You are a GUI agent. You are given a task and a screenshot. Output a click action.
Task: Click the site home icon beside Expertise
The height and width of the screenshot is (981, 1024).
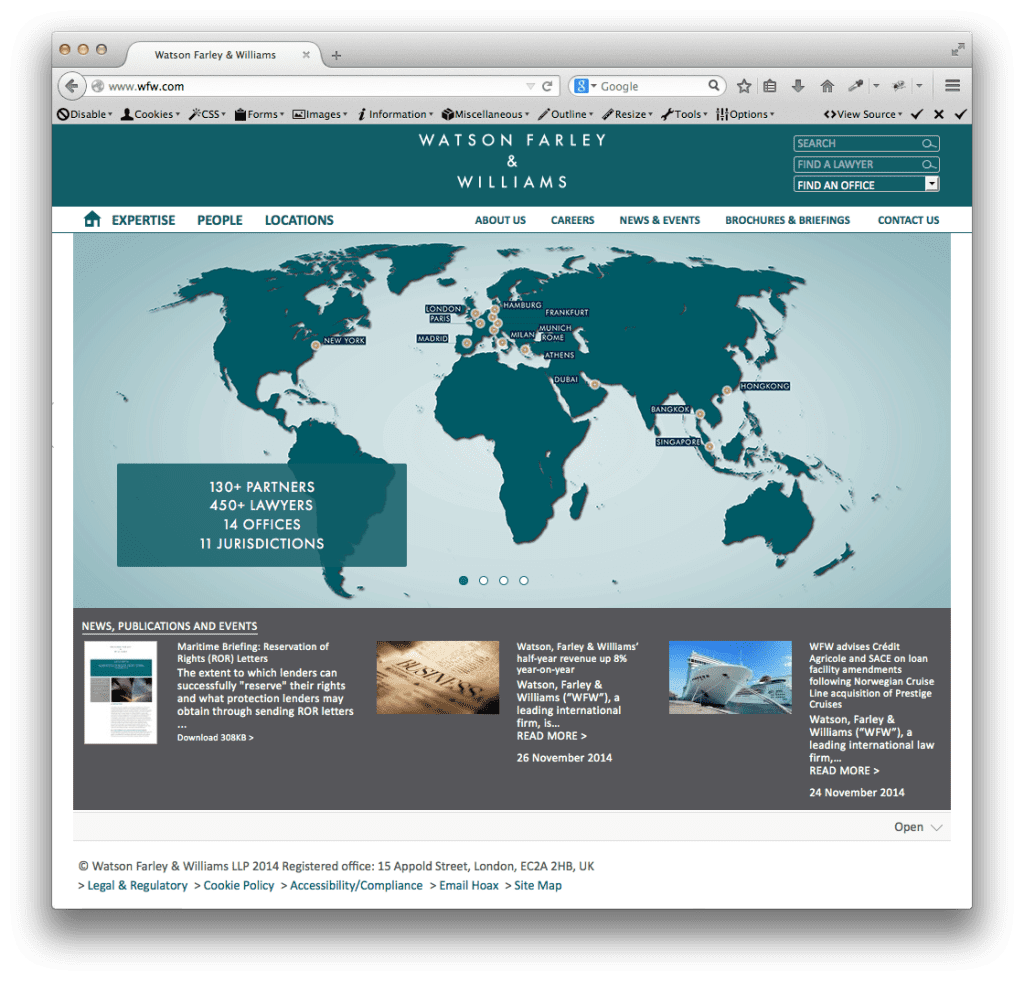92,219
